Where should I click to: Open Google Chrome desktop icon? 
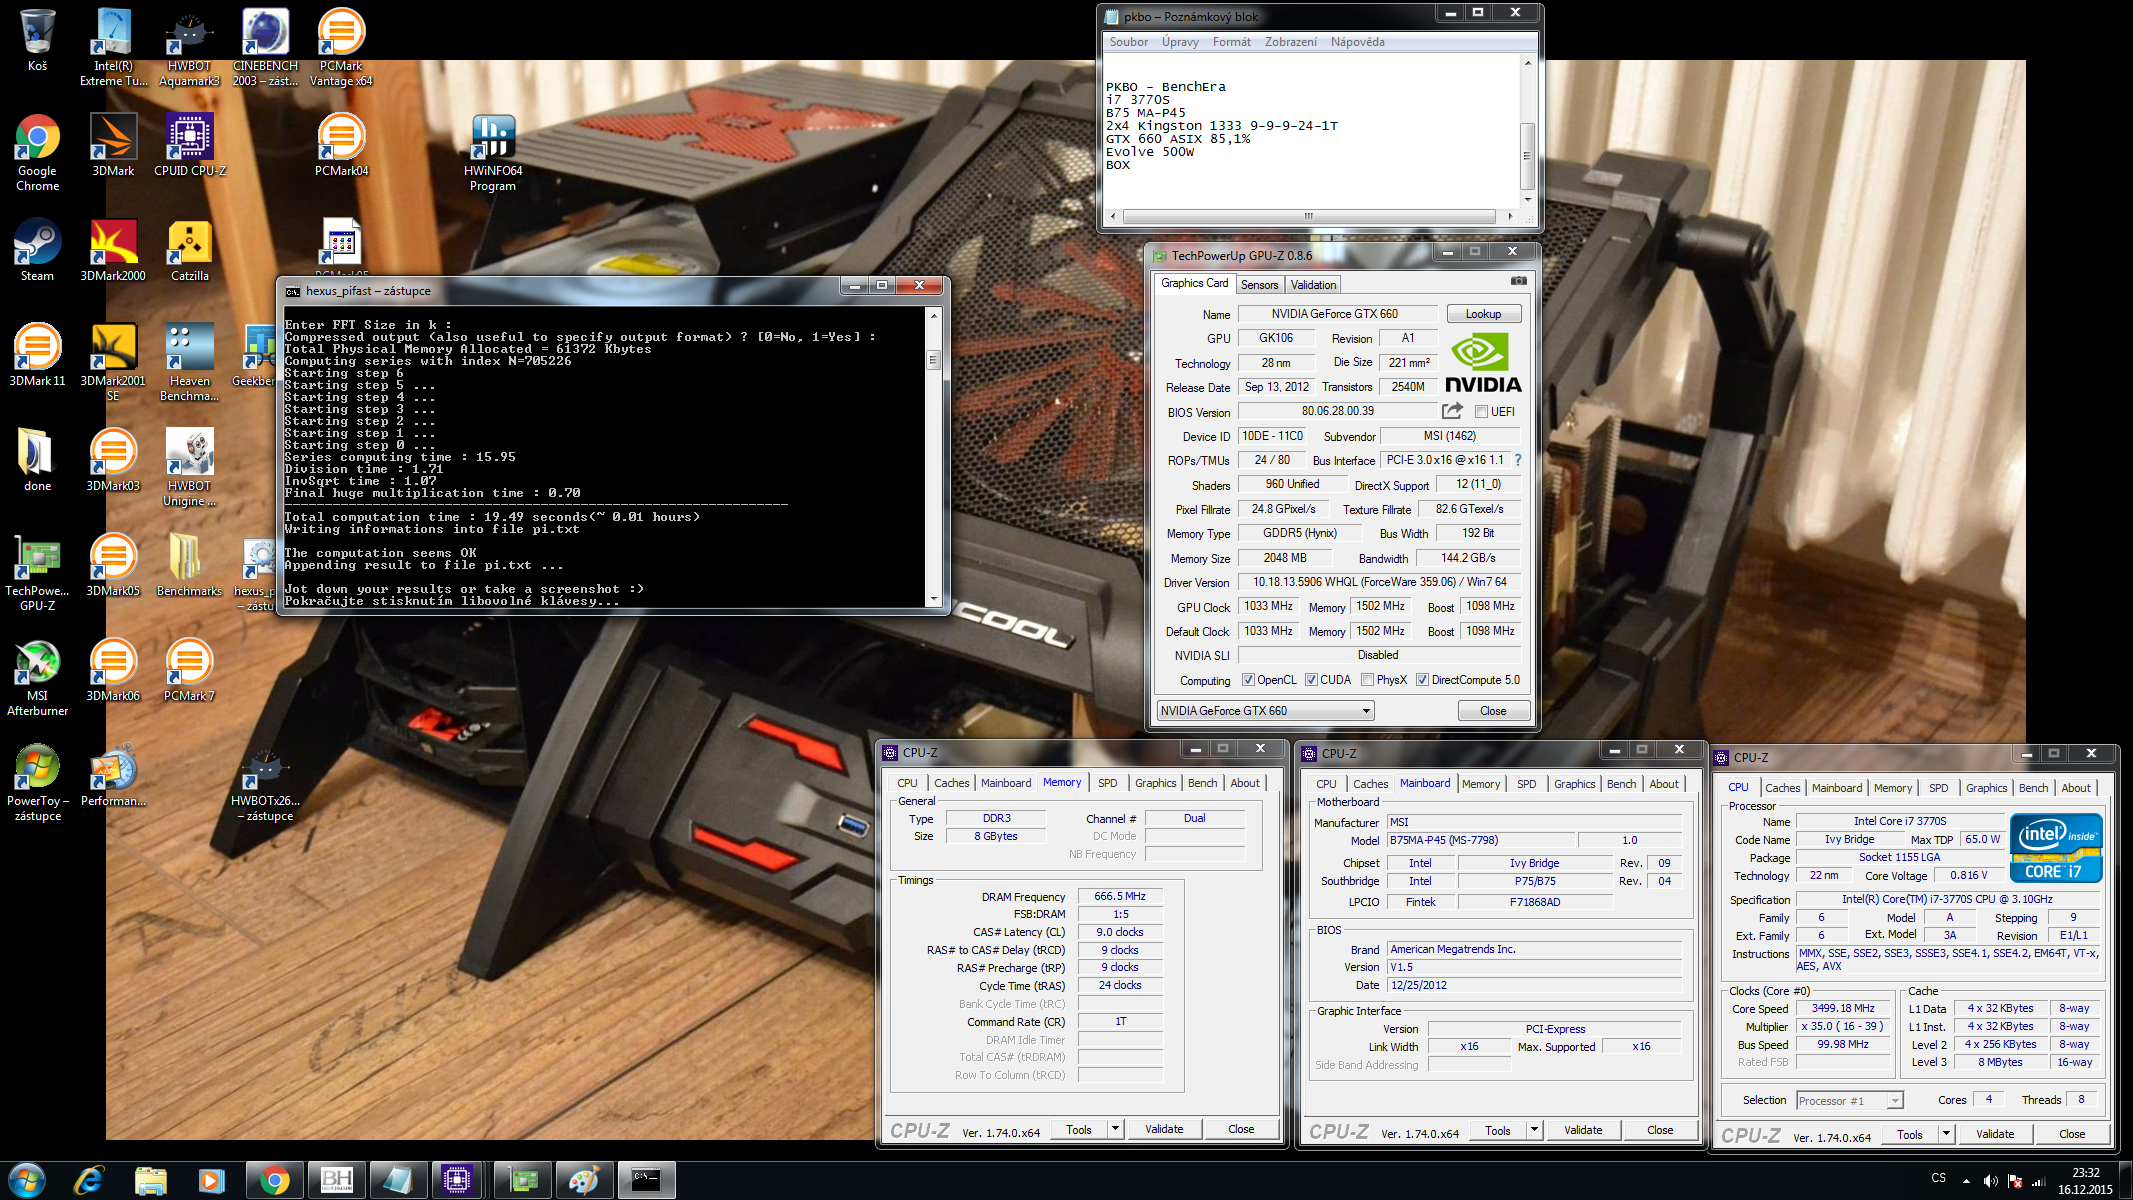[37, 152]
